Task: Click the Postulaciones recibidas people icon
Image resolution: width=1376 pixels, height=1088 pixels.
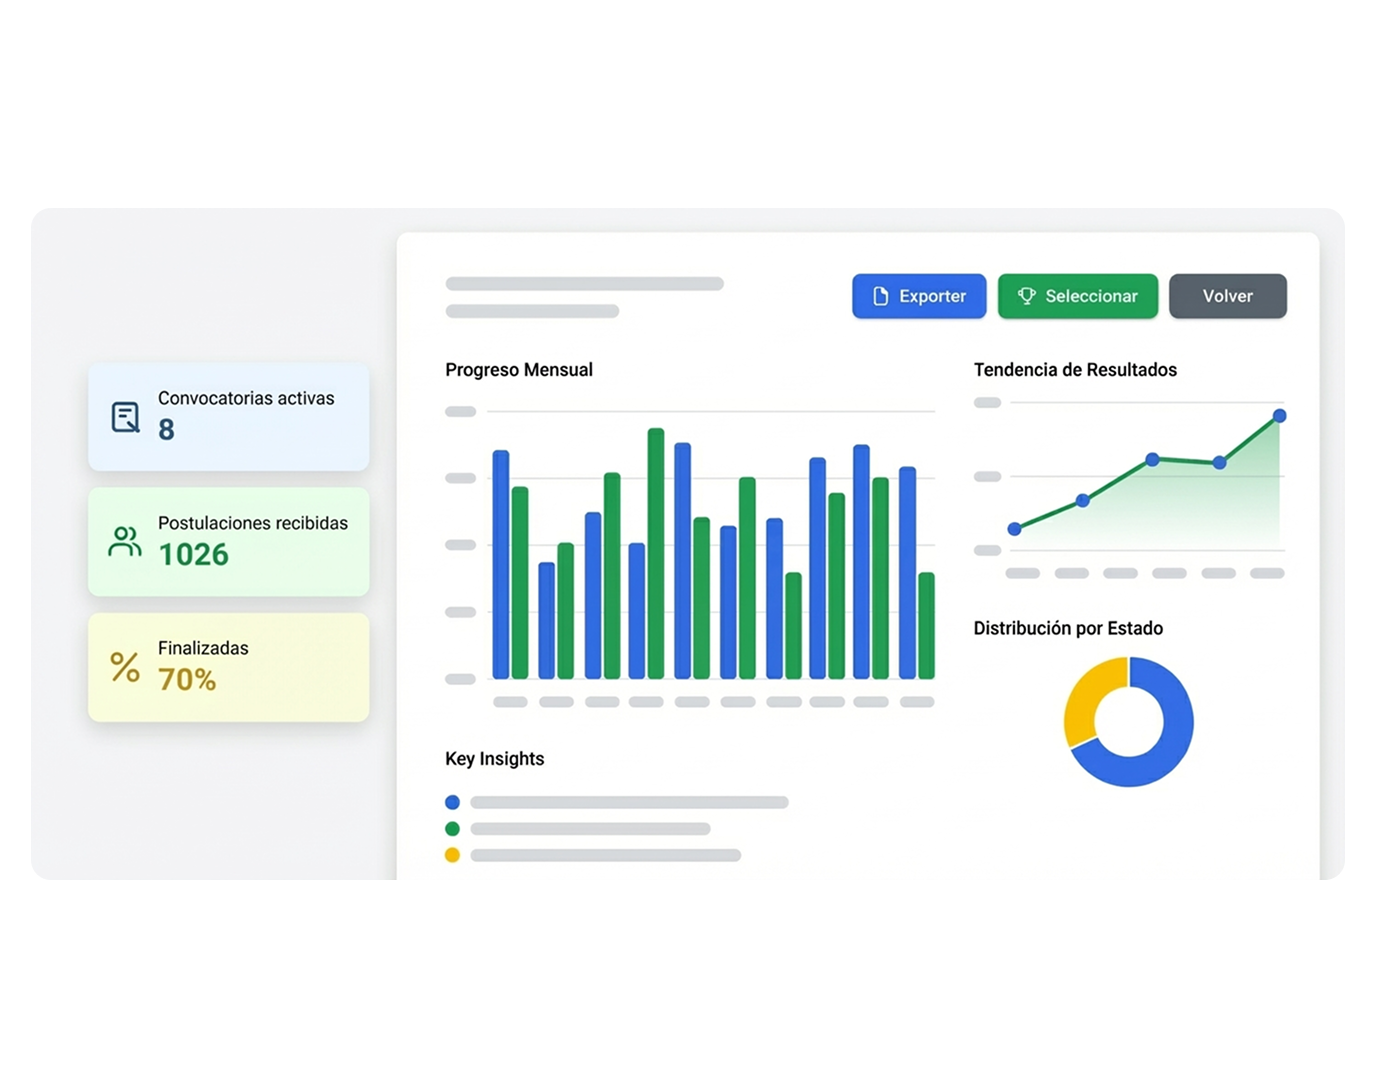Action: (x=125, y=542)
